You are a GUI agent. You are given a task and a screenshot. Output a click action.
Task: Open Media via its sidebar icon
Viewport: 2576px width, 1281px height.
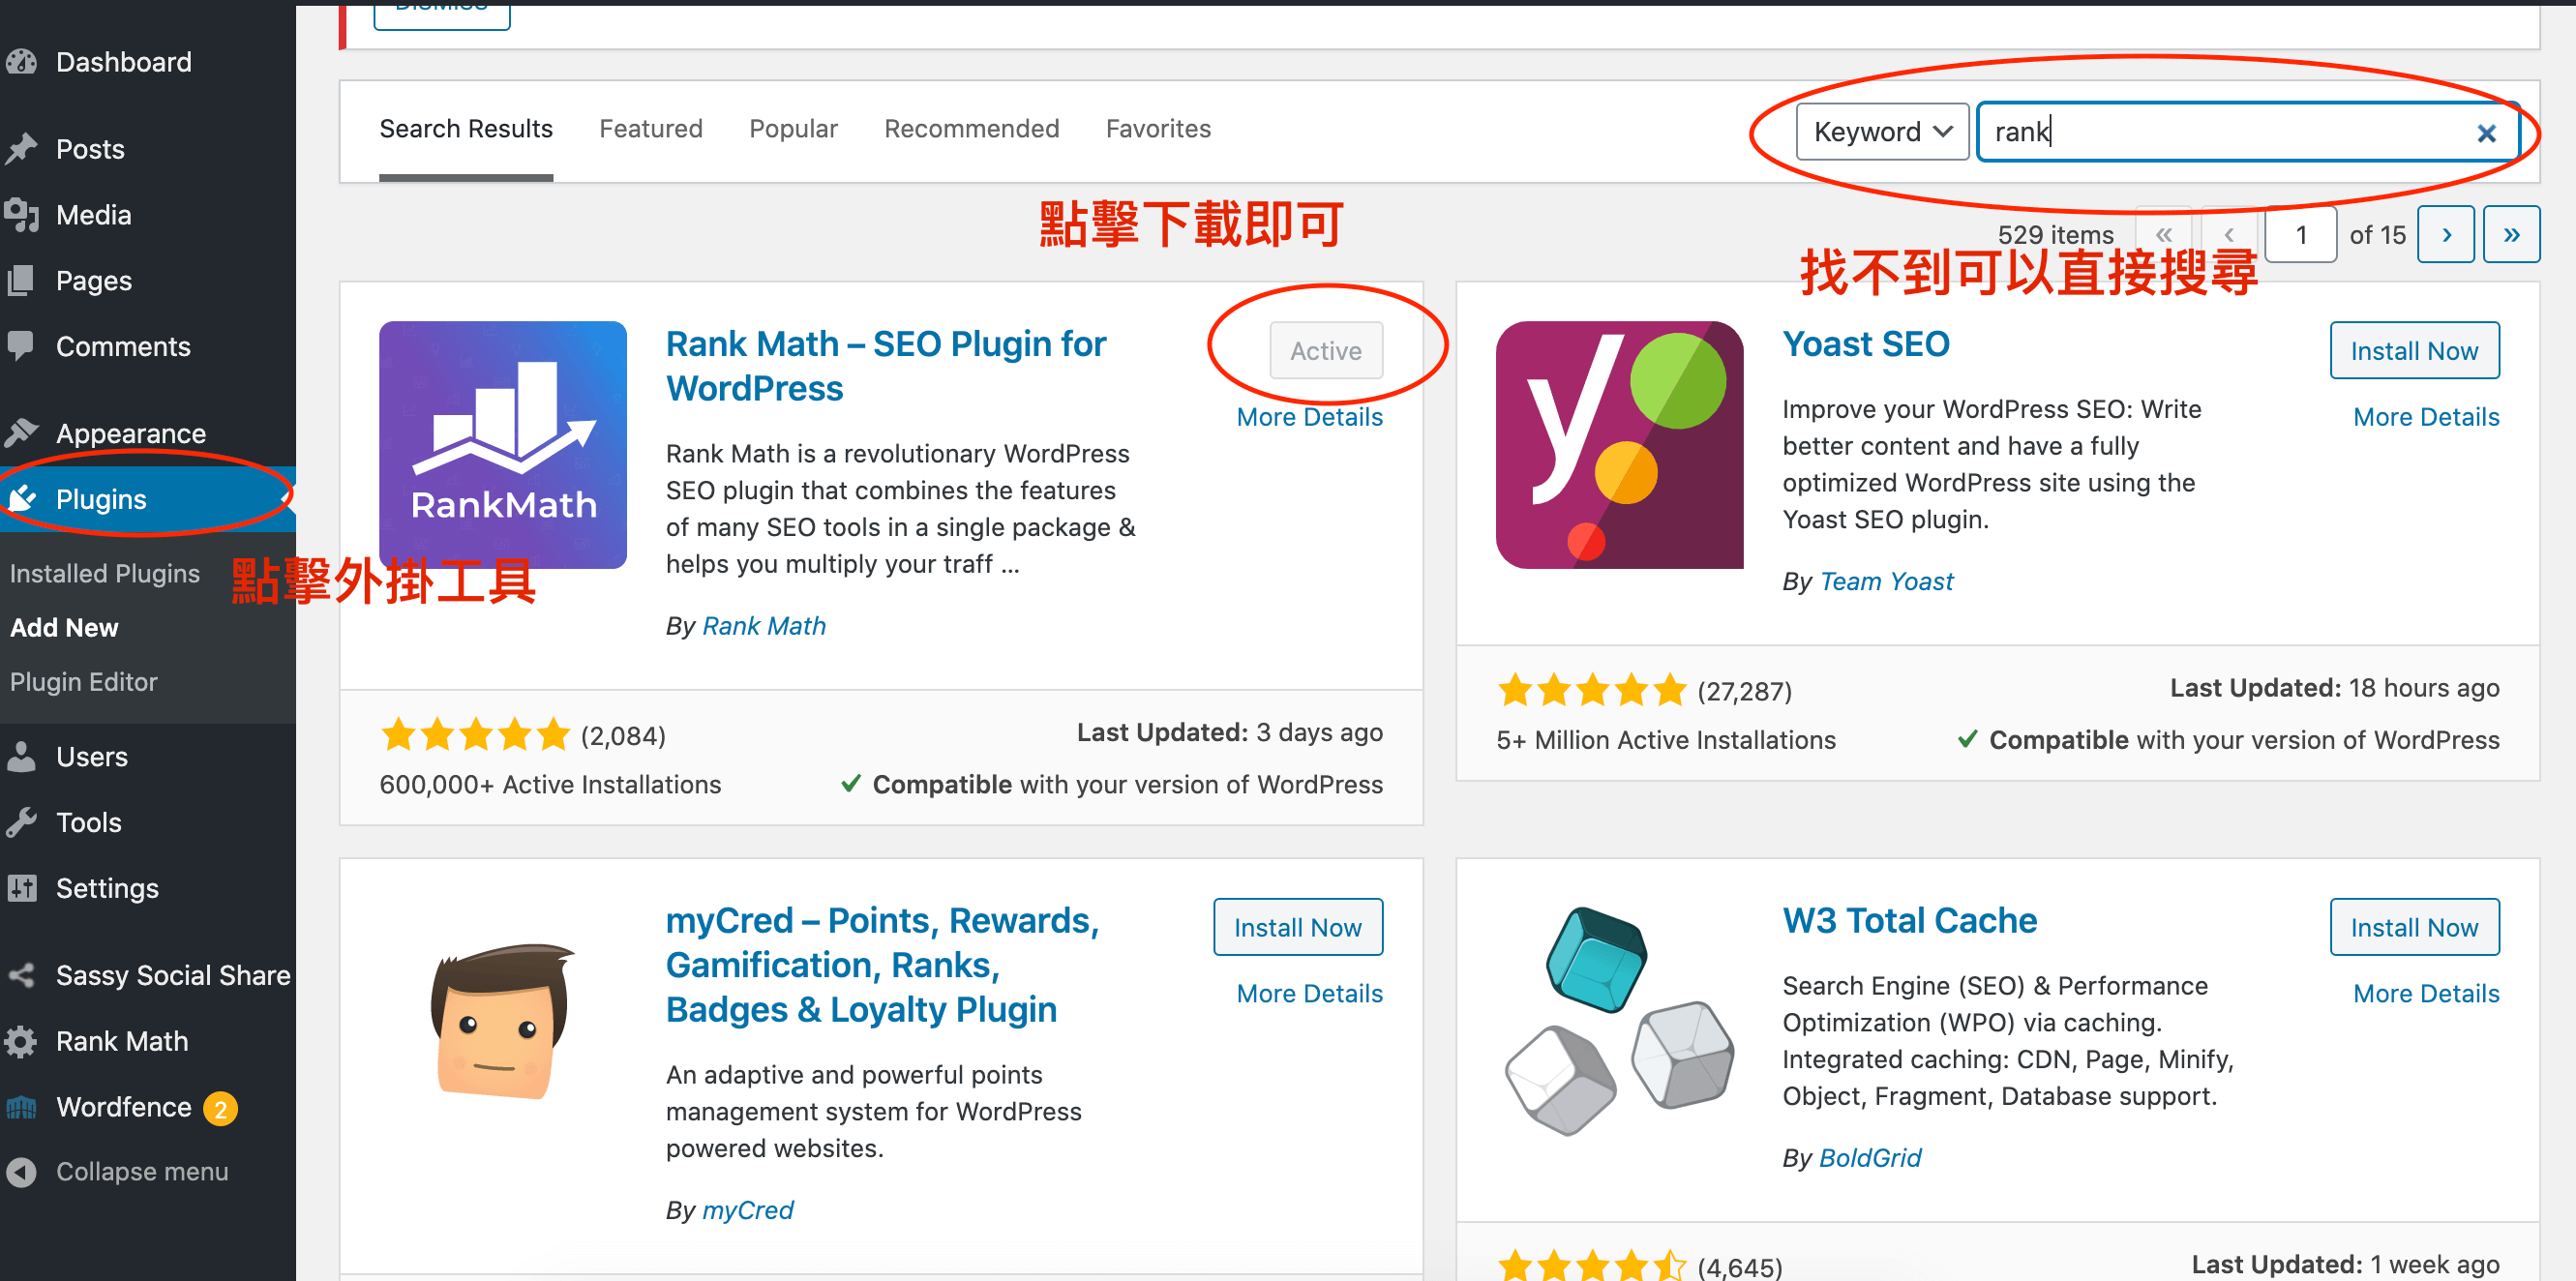(21, 215)
